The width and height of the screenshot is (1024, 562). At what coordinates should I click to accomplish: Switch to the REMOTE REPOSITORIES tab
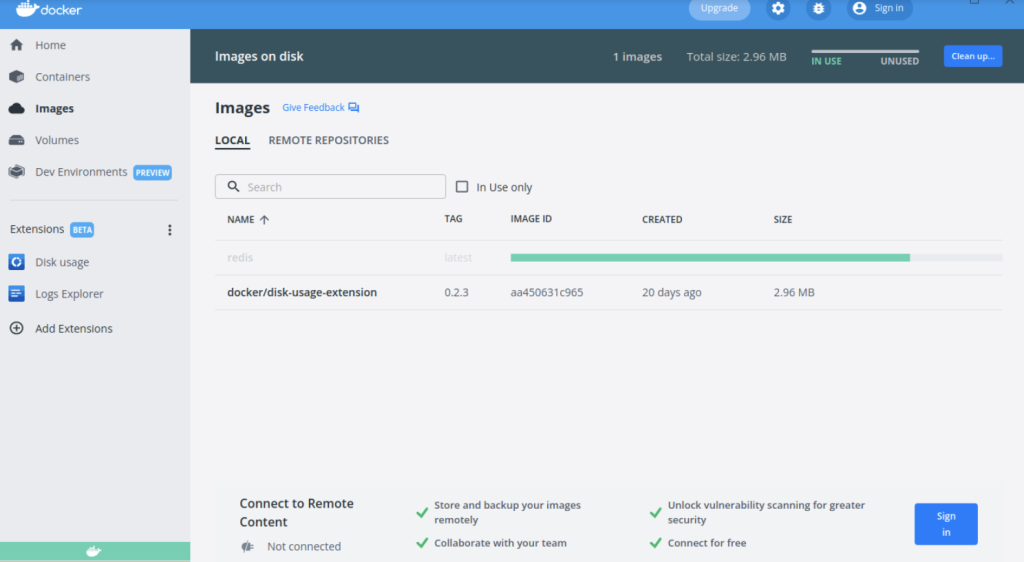[328, 140]
